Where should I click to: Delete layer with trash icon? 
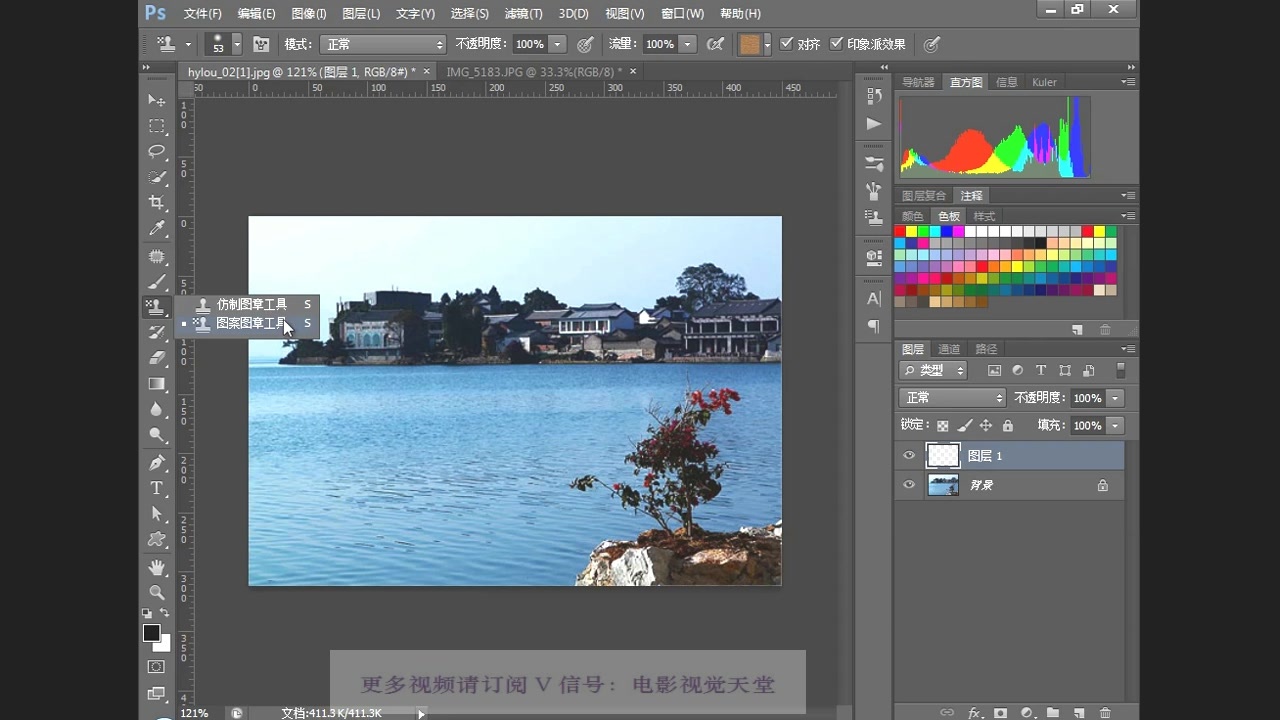(x=1105, y=713)
